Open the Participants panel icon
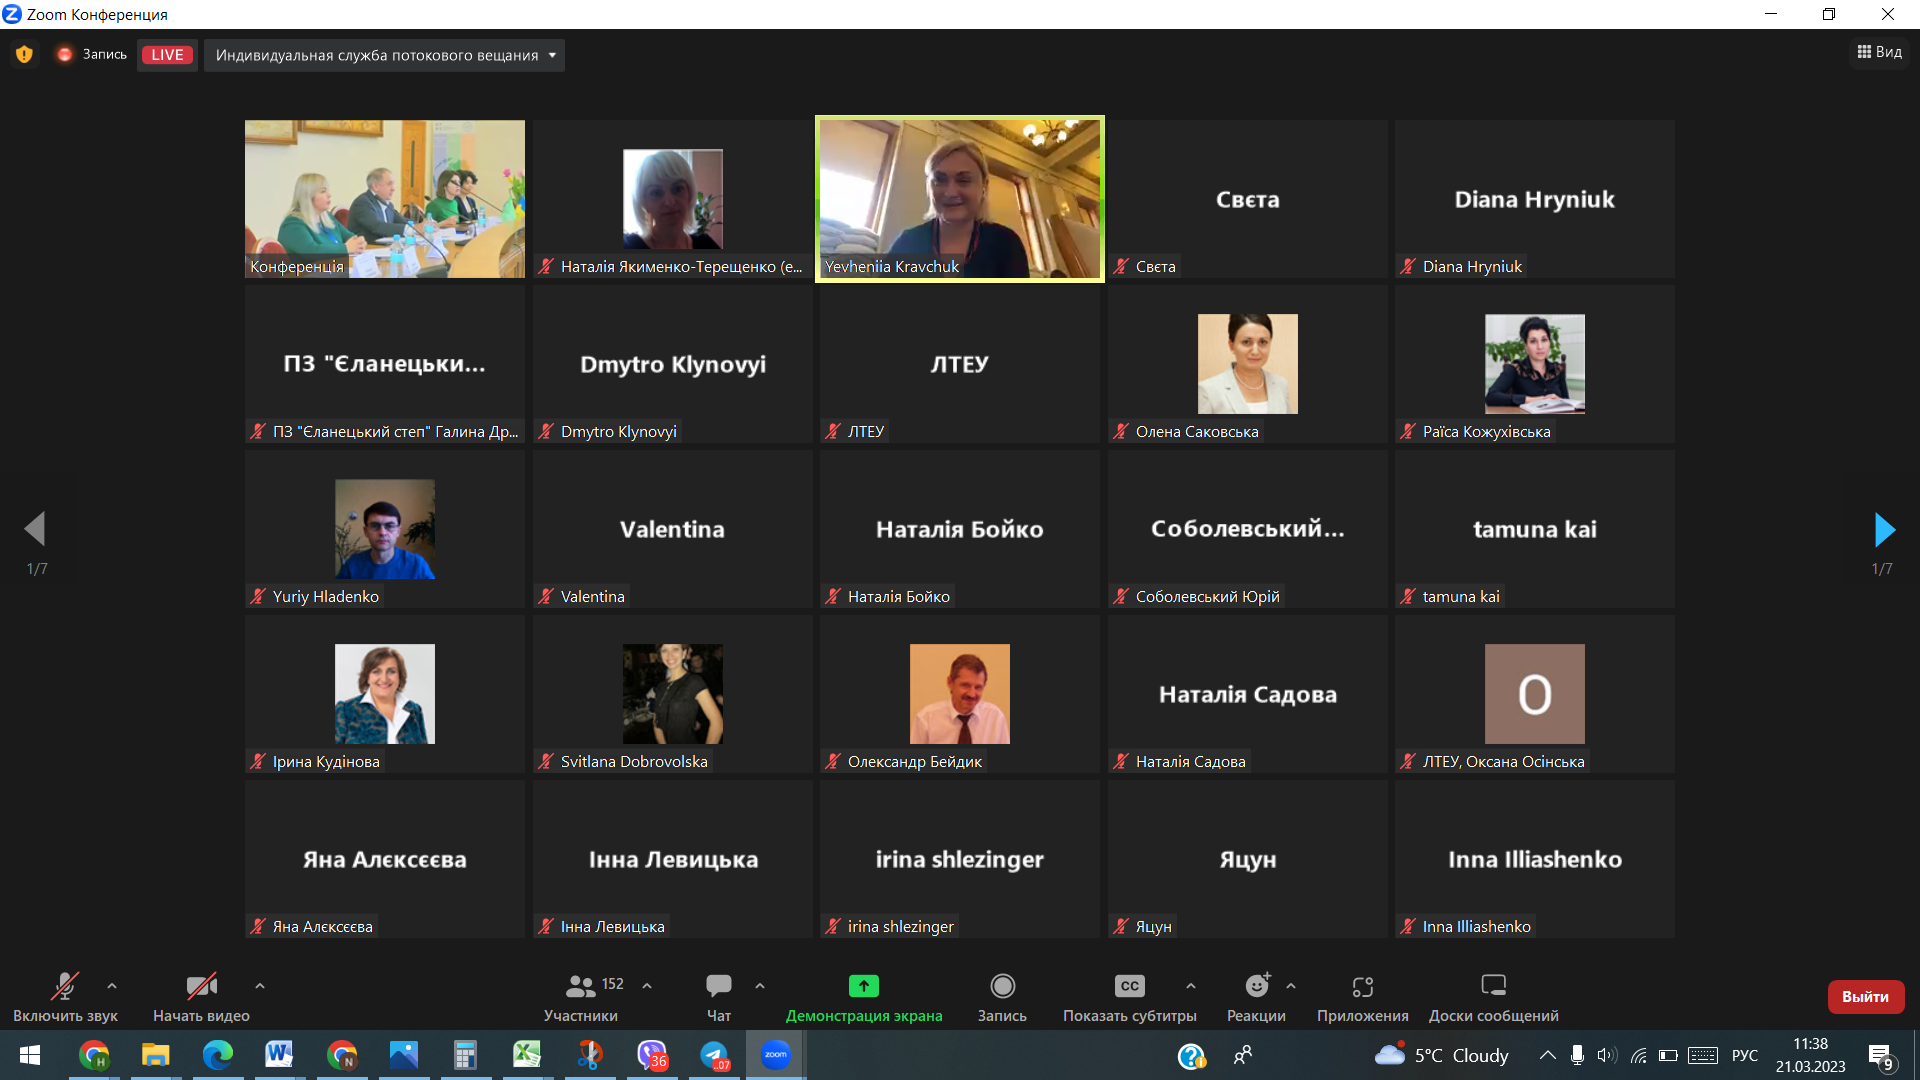Screen dimensions: 1920x1080 tap(580, 986)
